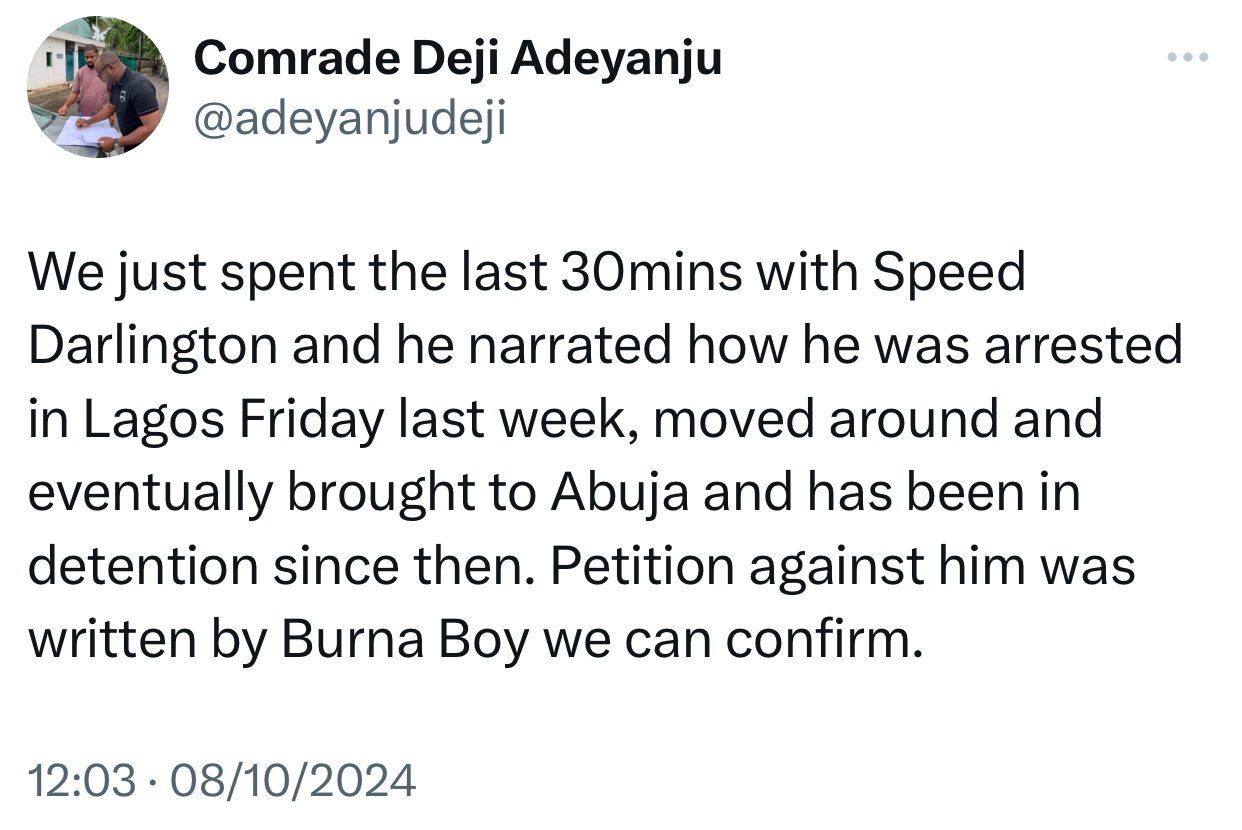Open Comrade Deji Adeyanju's profile via his name

click(x=460, y=58)
